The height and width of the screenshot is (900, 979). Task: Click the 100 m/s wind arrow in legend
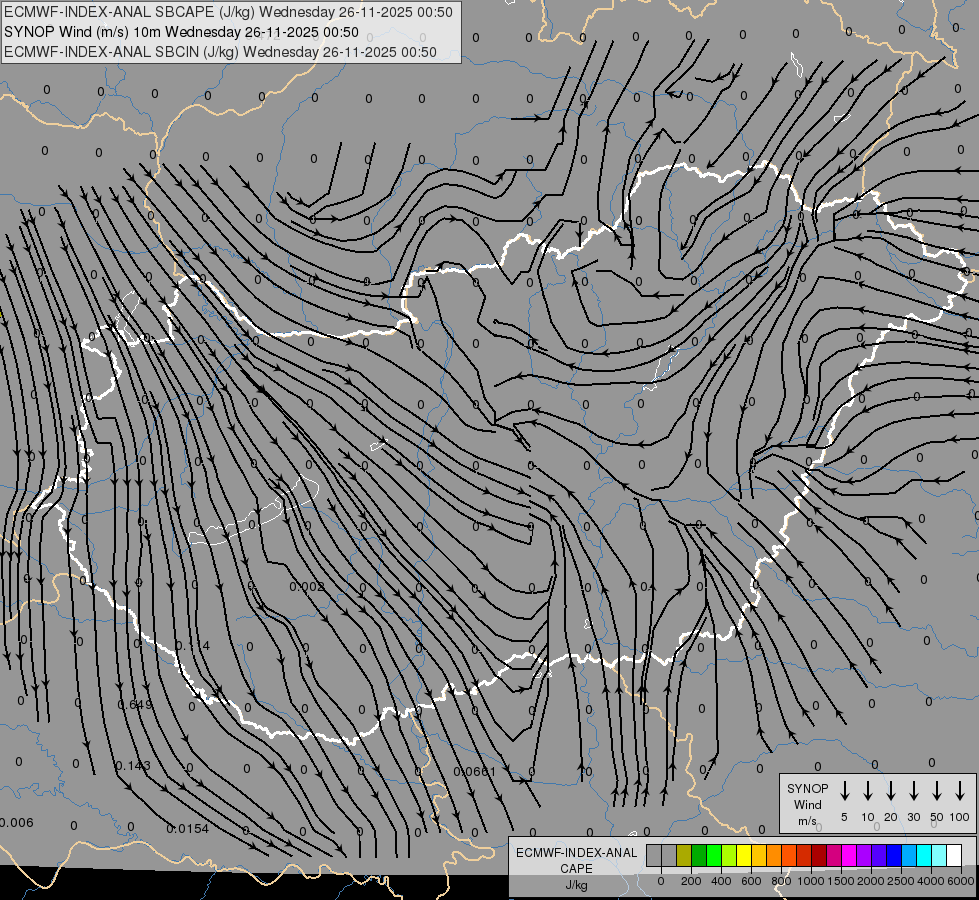click(x=960, y=791)
